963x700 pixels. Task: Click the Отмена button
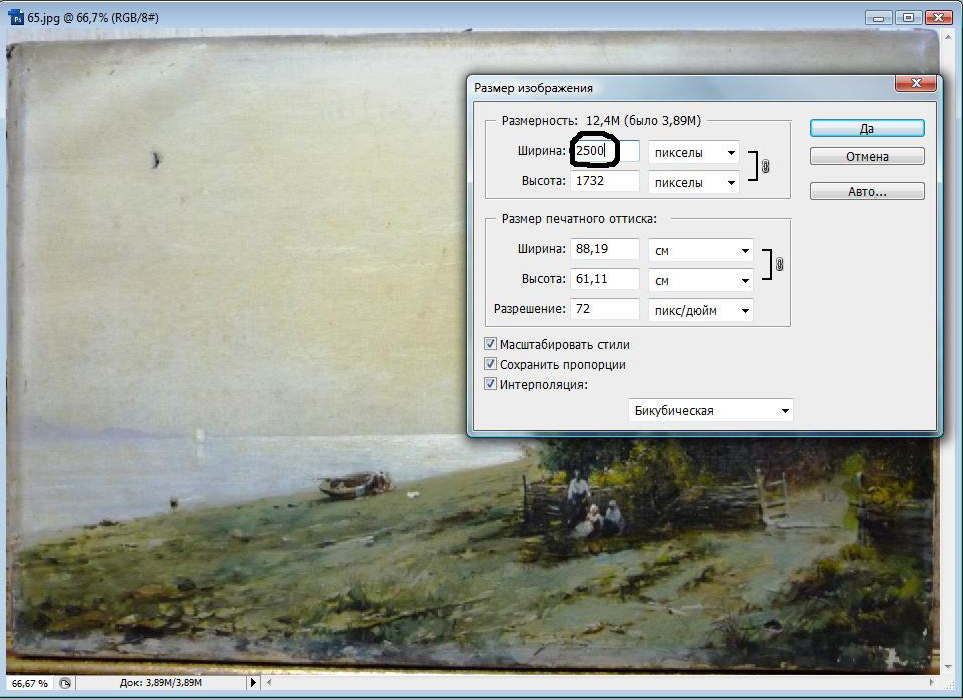[866, 157]
